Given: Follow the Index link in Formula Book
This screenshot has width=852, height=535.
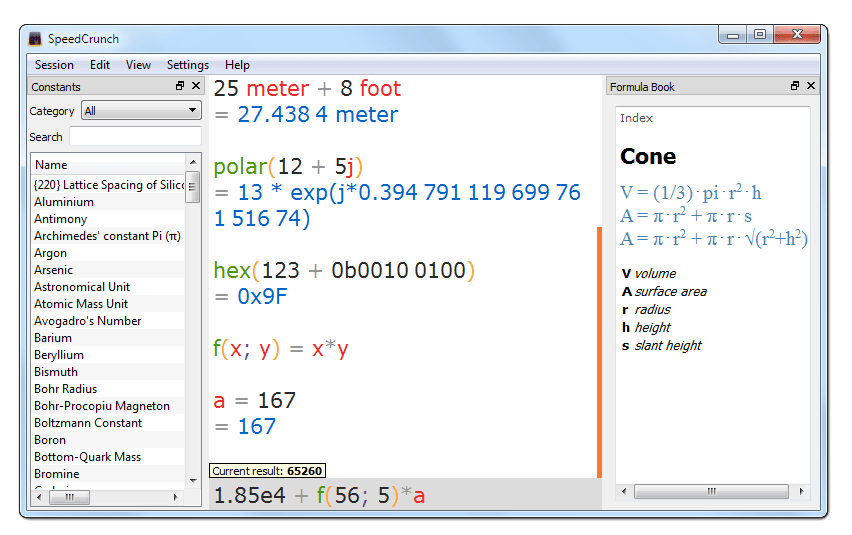Looking at the screenshot, I should coord(636,118).
